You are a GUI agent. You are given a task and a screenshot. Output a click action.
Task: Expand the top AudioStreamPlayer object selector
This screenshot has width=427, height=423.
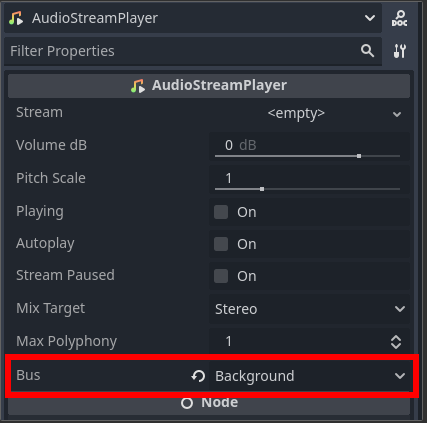193,18
